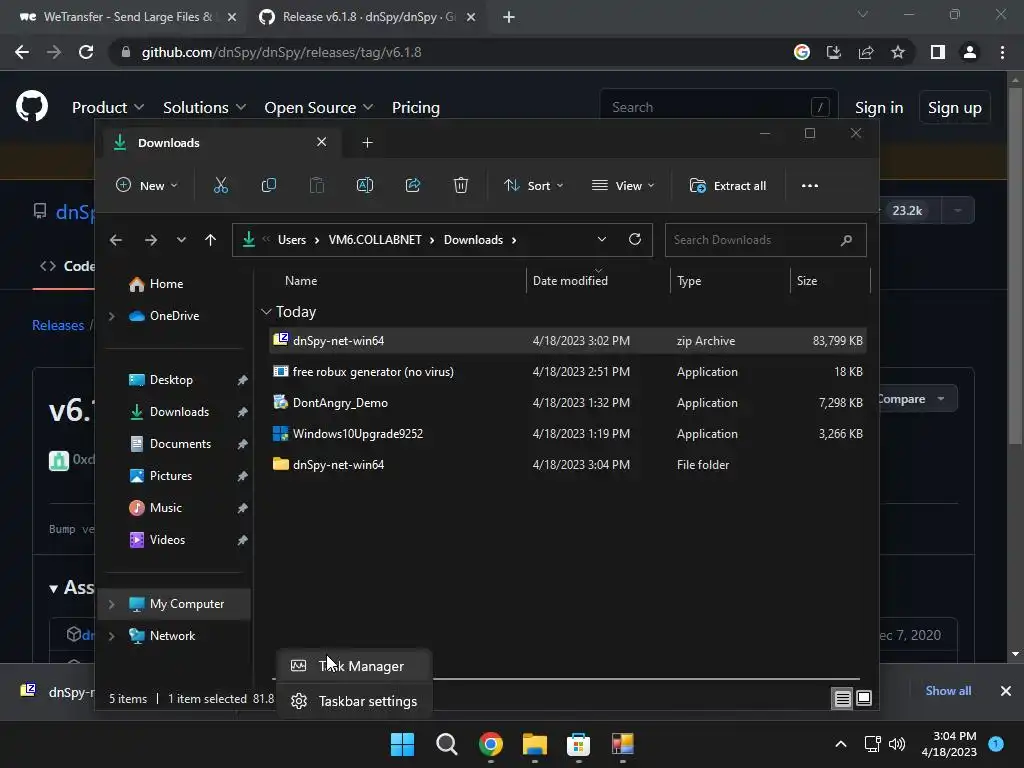Click the Rename icon in Explorer toolbar
This screenshot has height=768, width=1024.
[x=364, y=185]
